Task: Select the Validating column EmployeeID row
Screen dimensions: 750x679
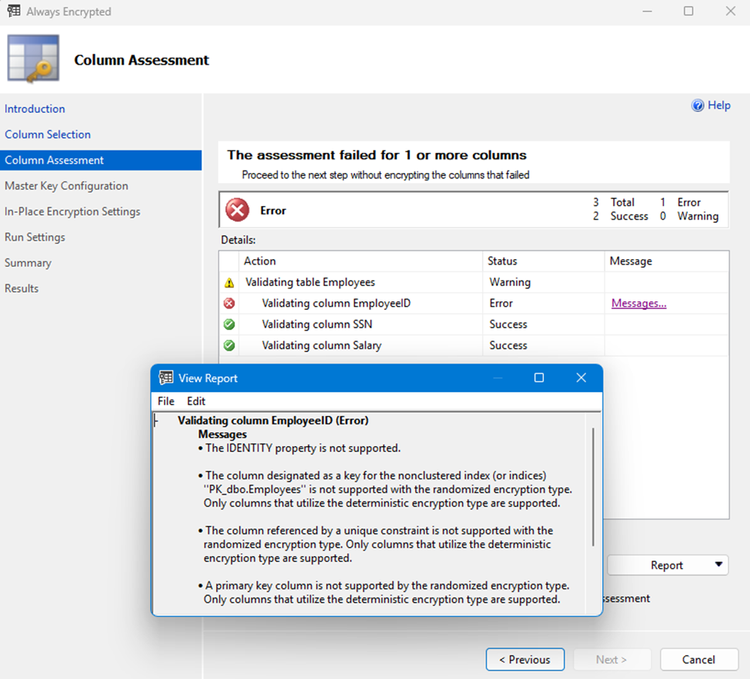Action: click(x=474, y=303)
